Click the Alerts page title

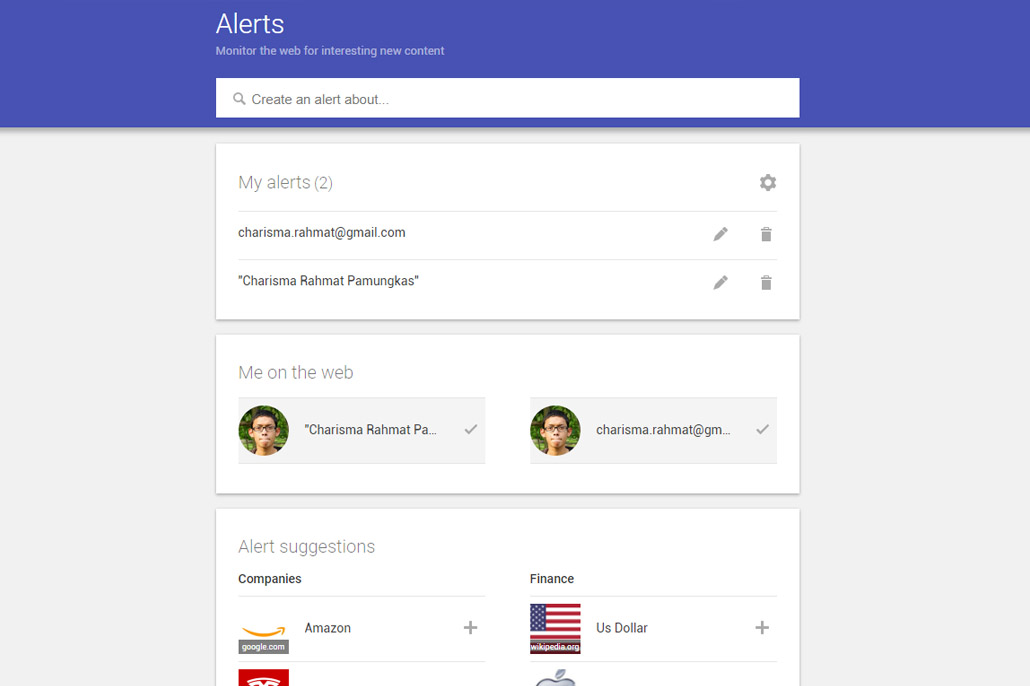click(x=250, y=24)
